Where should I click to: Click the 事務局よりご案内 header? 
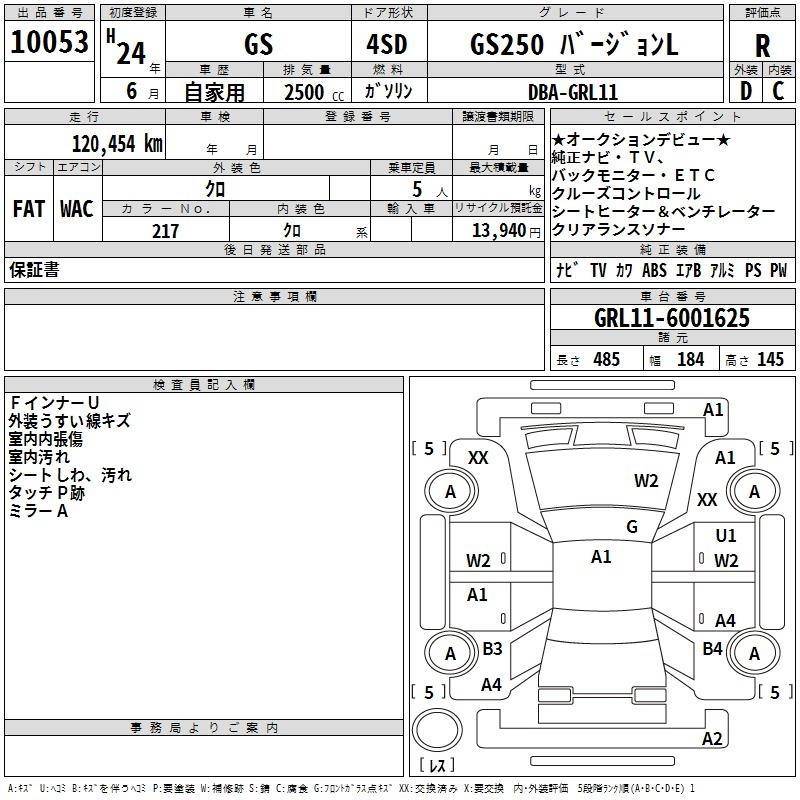point(204,728)
